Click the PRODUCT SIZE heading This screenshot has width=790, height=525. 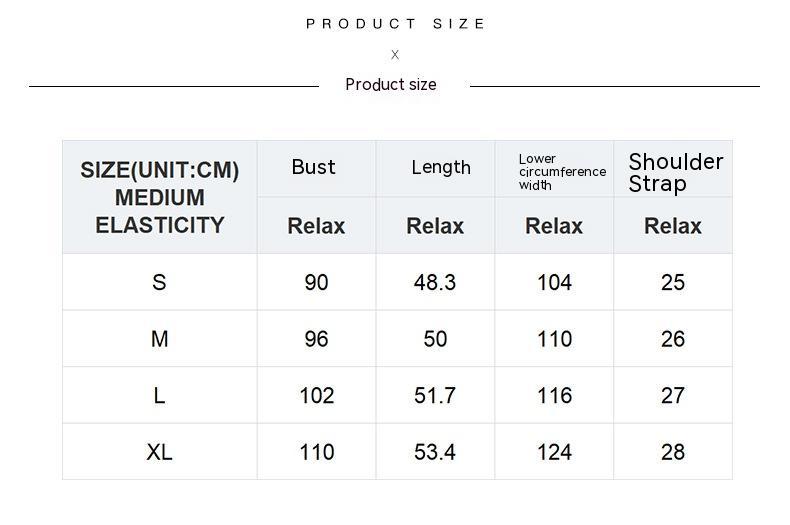click(x=396, y=24)
